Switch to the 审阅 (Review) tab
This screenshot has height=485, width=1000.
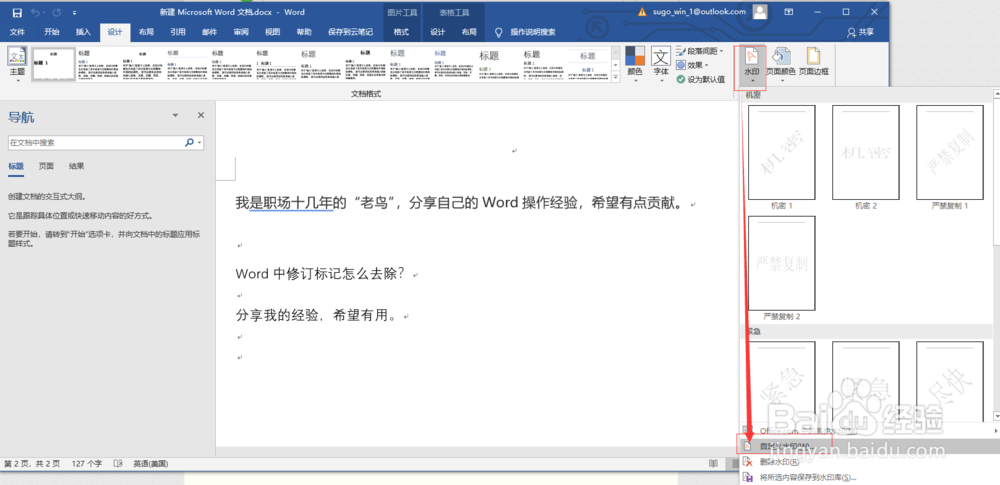click(241, 32)
